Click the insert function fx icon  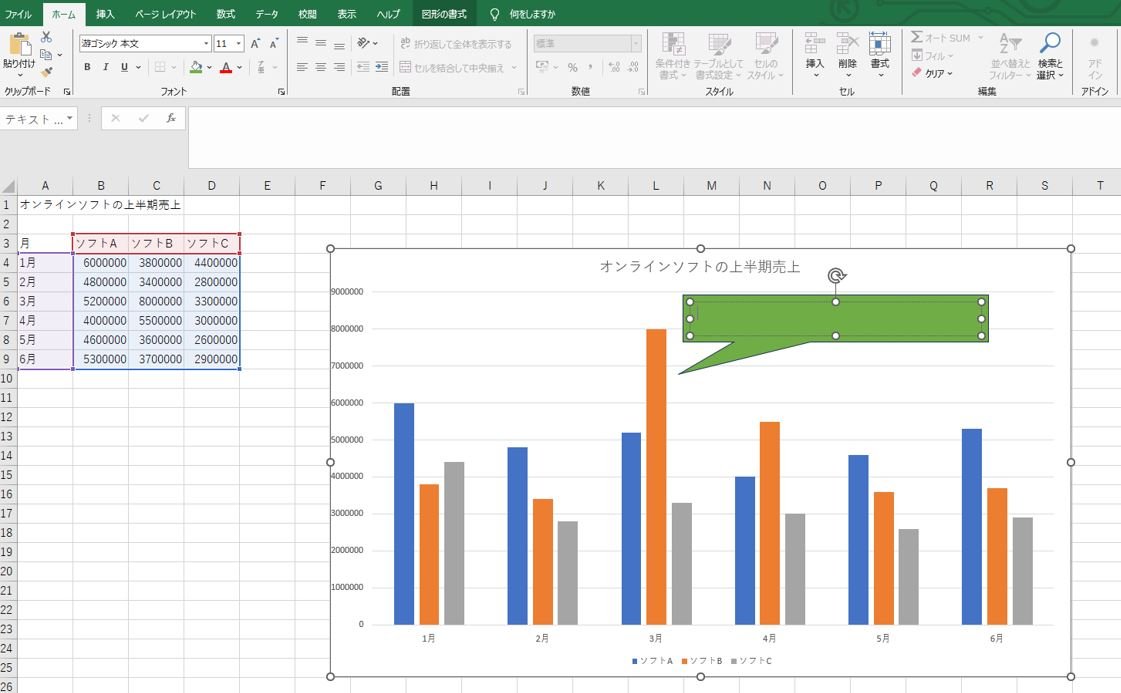click(171, 118)
